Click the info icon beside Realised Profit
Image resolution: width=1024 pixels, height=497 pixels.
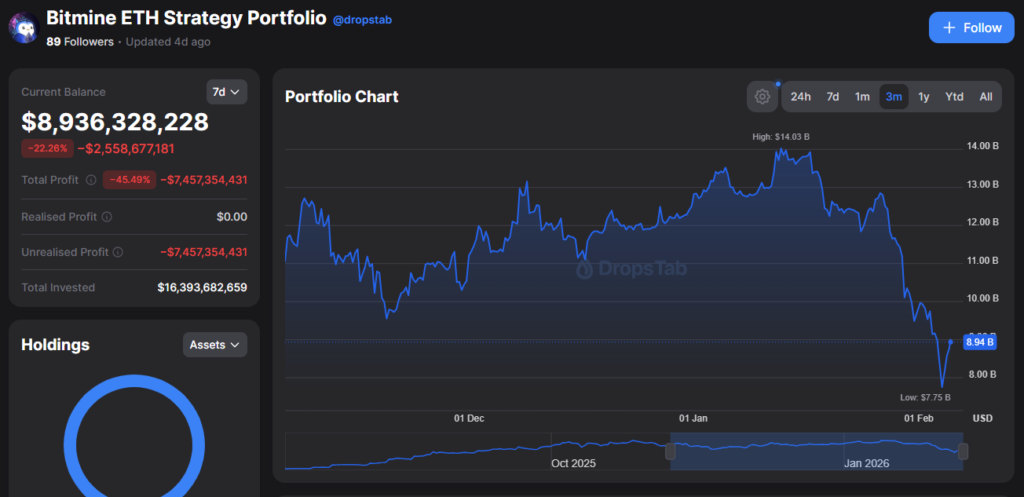point(107,216)
